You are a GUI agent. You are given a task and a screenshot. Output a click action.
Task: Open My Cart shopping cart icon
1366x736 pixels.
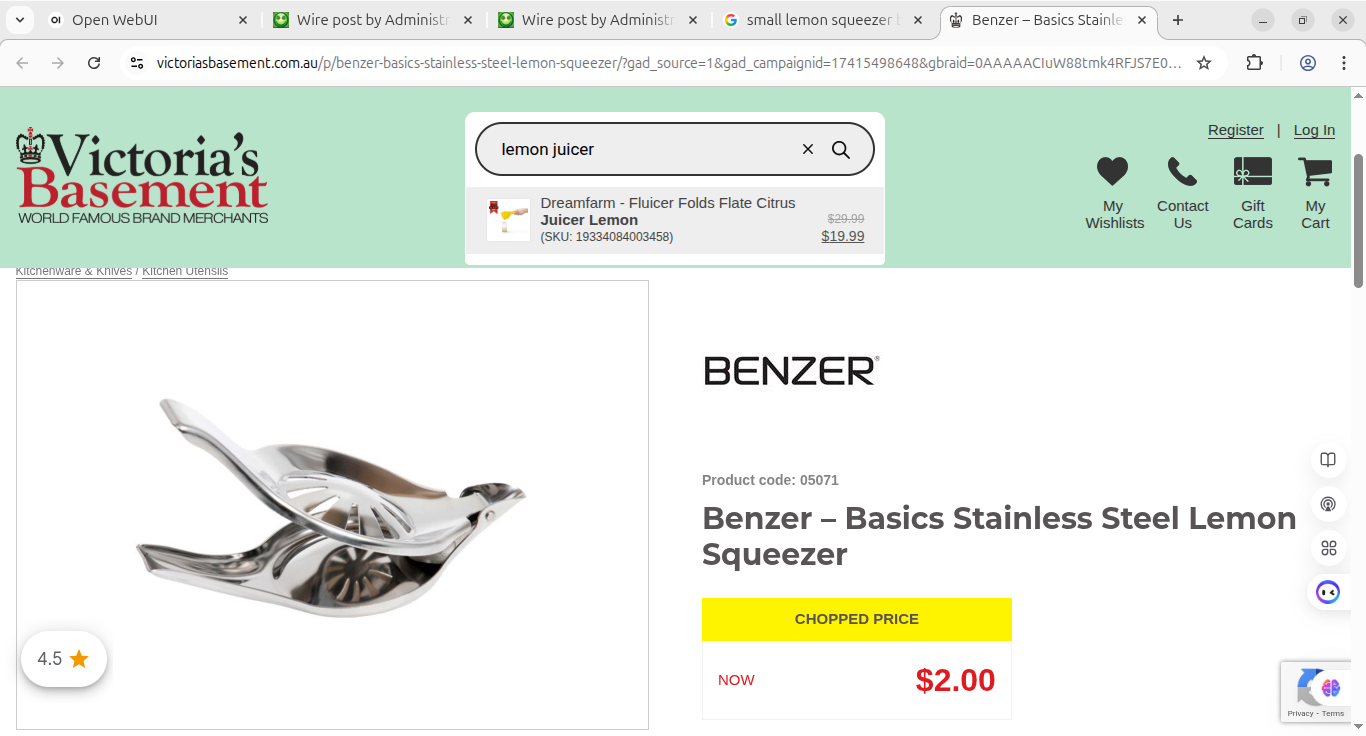[1315, 172]
